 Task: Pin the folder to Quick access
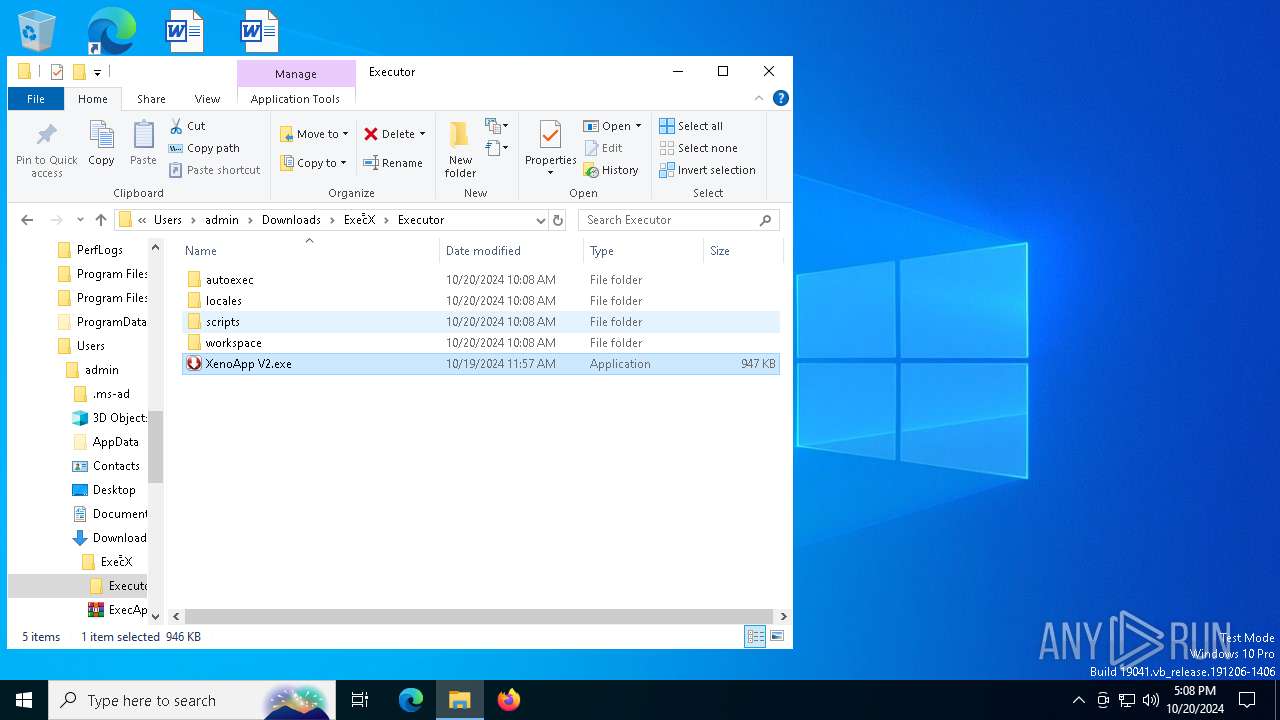click(46, 150)
